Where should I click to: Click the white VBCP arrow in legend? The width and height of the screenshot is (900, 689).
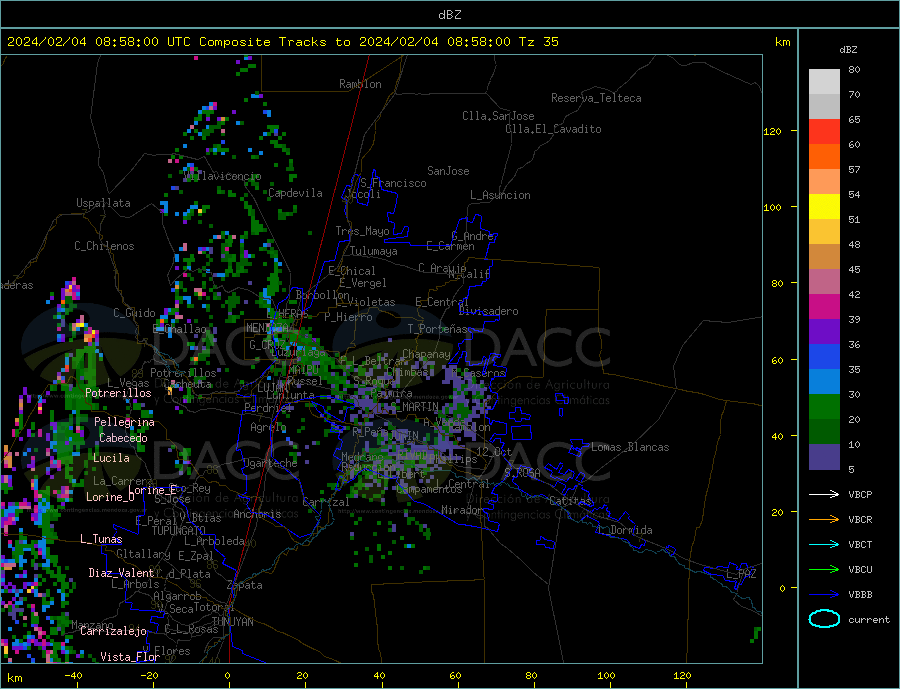(x=824, y=494)
